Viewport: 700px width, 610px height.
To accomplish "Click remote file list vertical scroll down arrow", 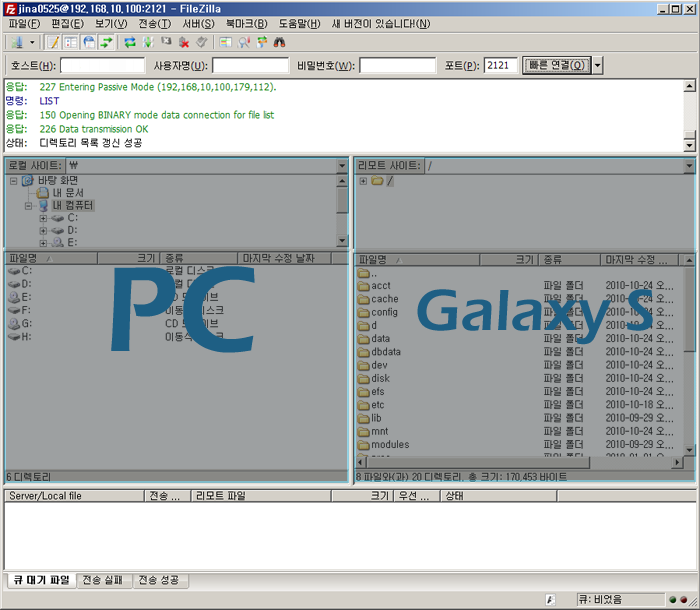I will 689,450.
